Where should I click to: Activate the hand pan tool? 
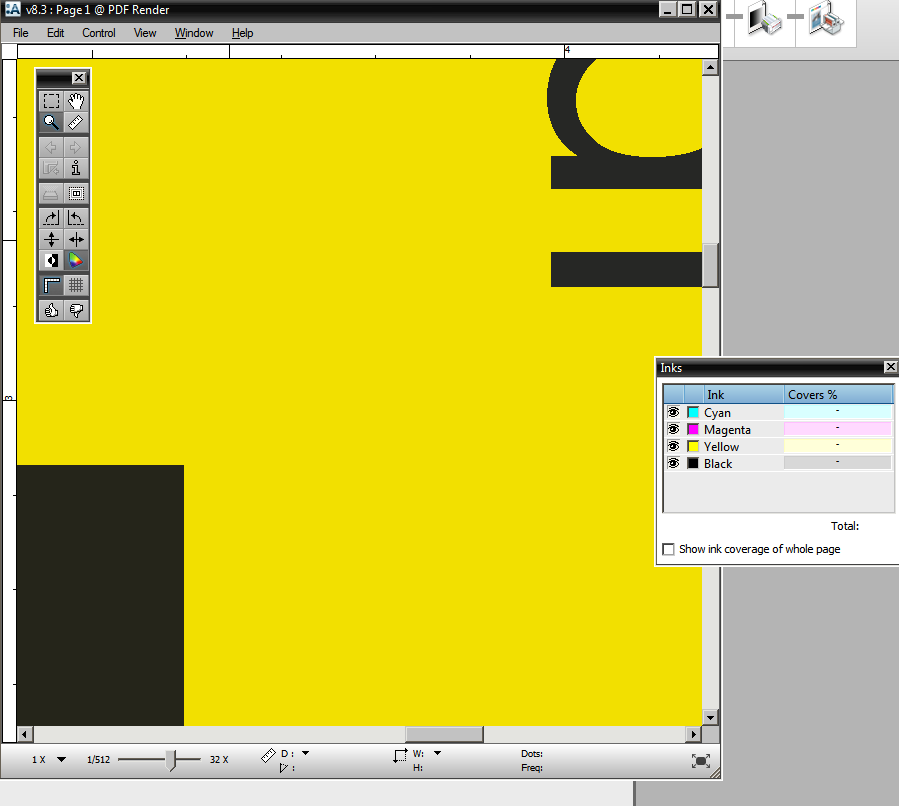pos(76,101)
